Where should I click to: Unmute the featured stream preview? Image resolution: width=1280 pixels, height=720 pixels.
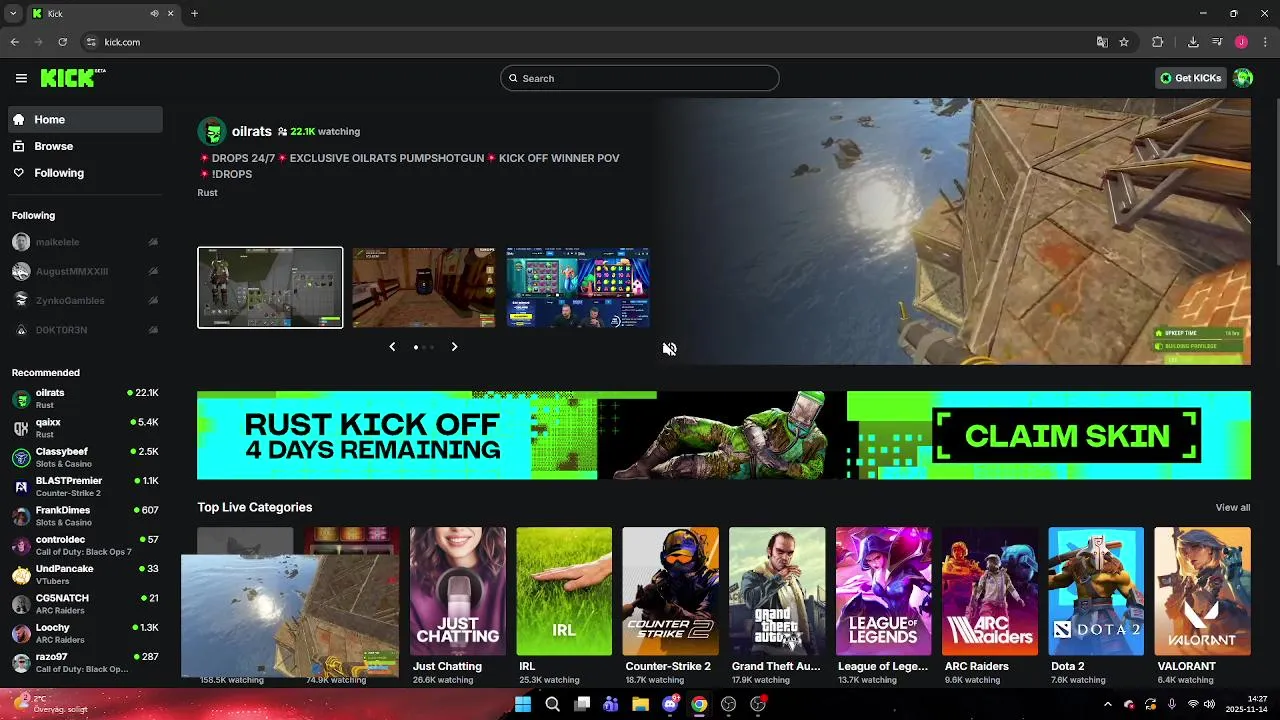pyautogui.click(x=669, y=348)
